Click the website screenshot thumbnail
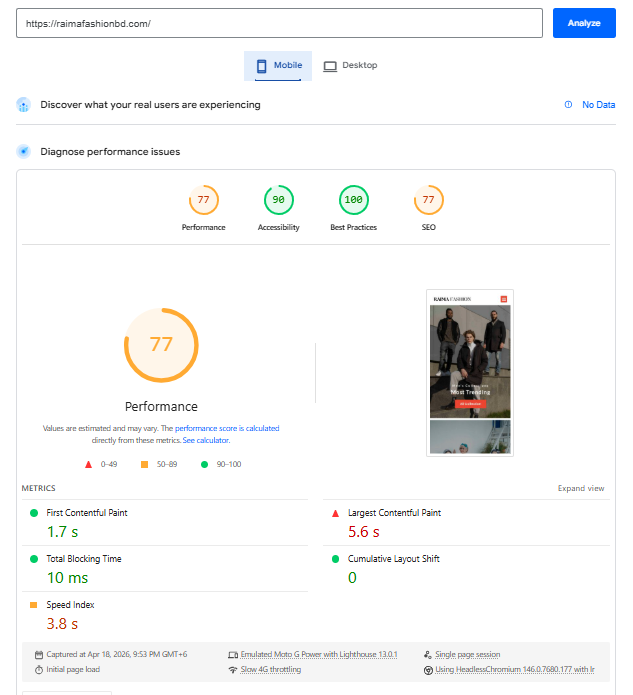This screenshot has height=695, width=633. click(469, 373)
